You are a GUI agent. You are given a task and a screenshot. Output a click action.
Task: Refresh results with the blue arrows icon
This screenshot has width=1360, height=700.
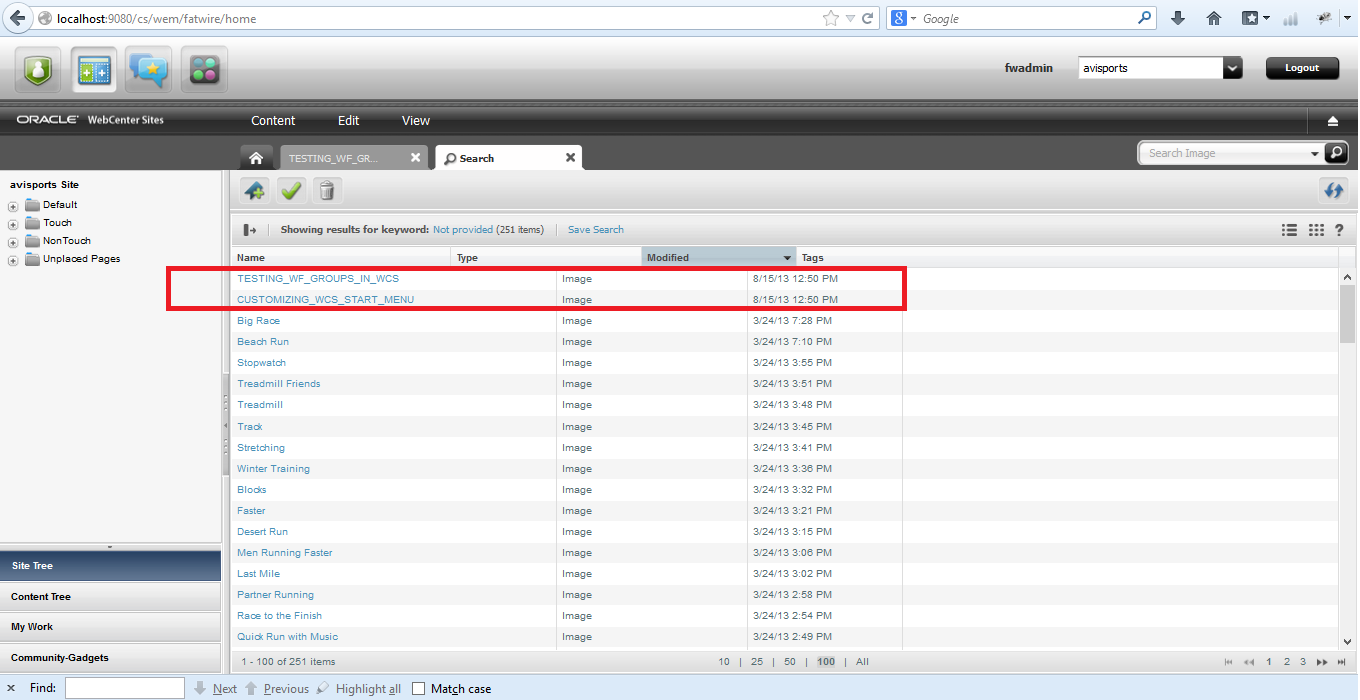1333,189
